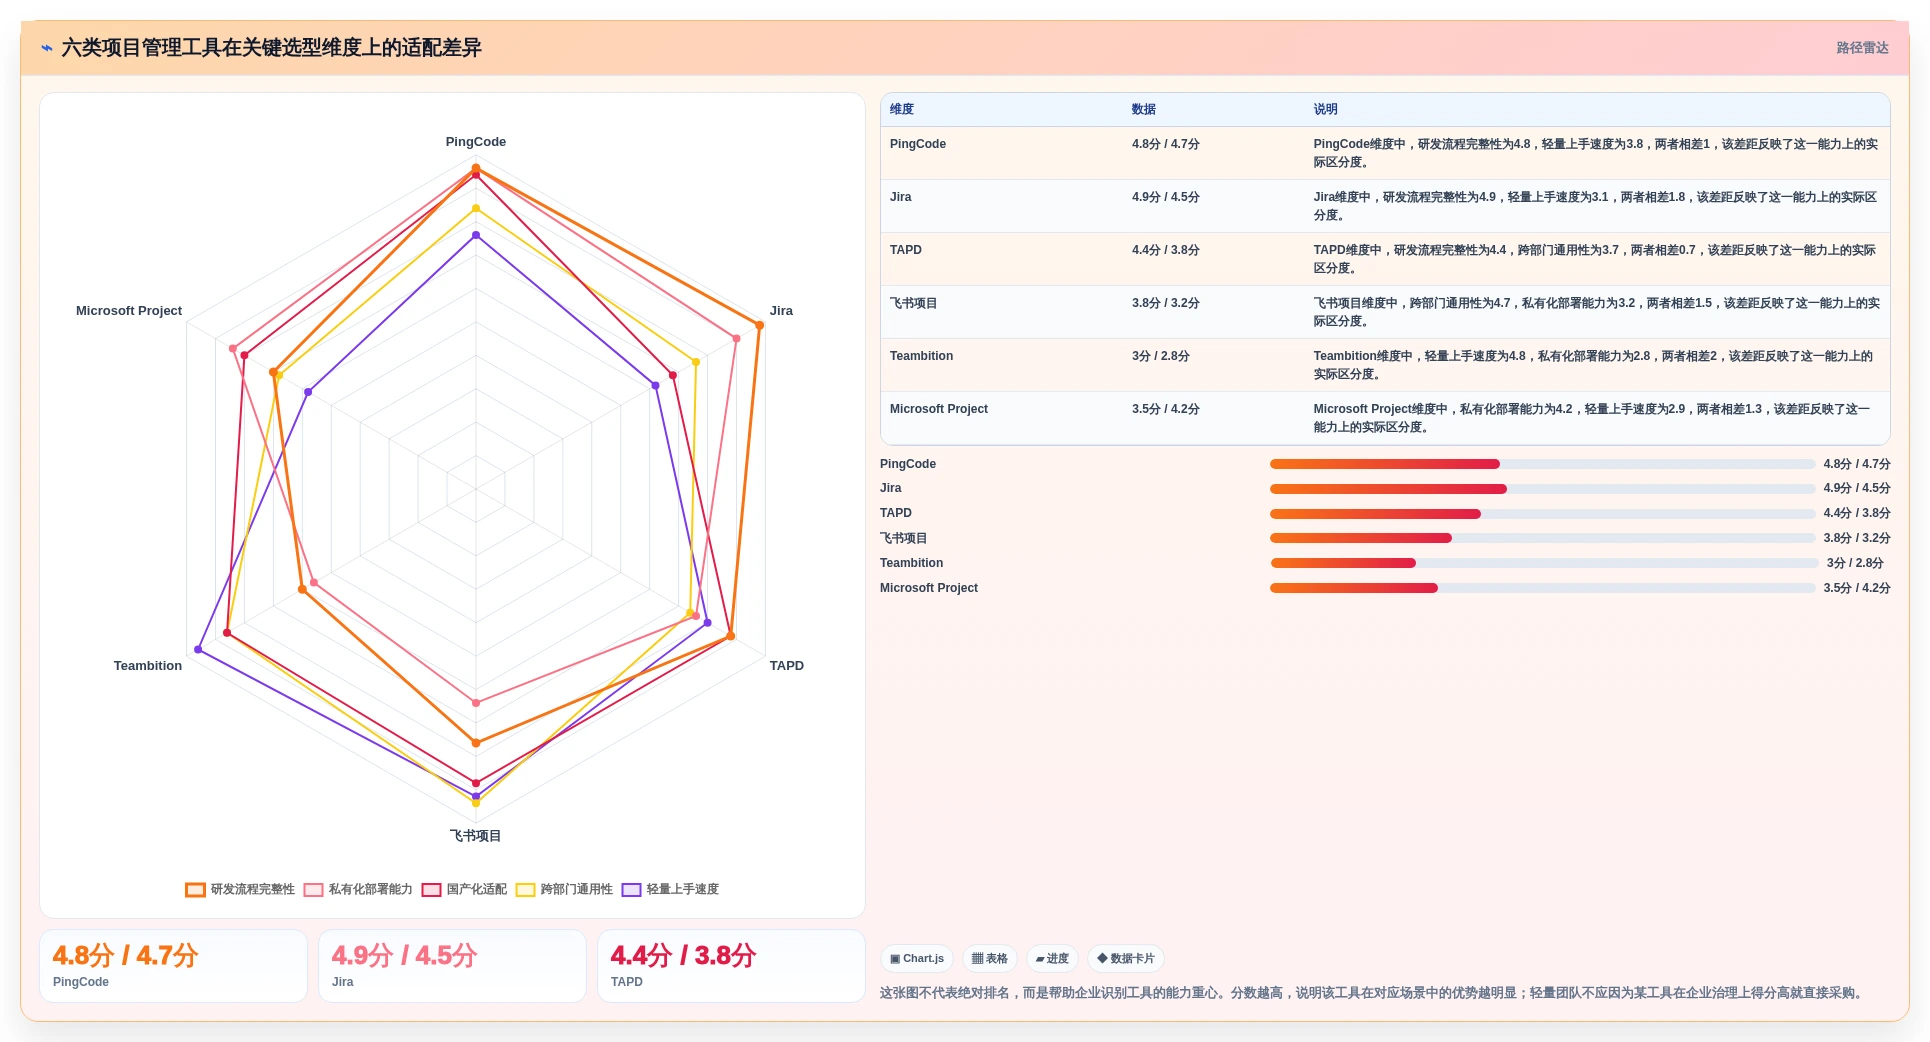
Task: Click the 说明 column header
Action: click(1325, 109)
